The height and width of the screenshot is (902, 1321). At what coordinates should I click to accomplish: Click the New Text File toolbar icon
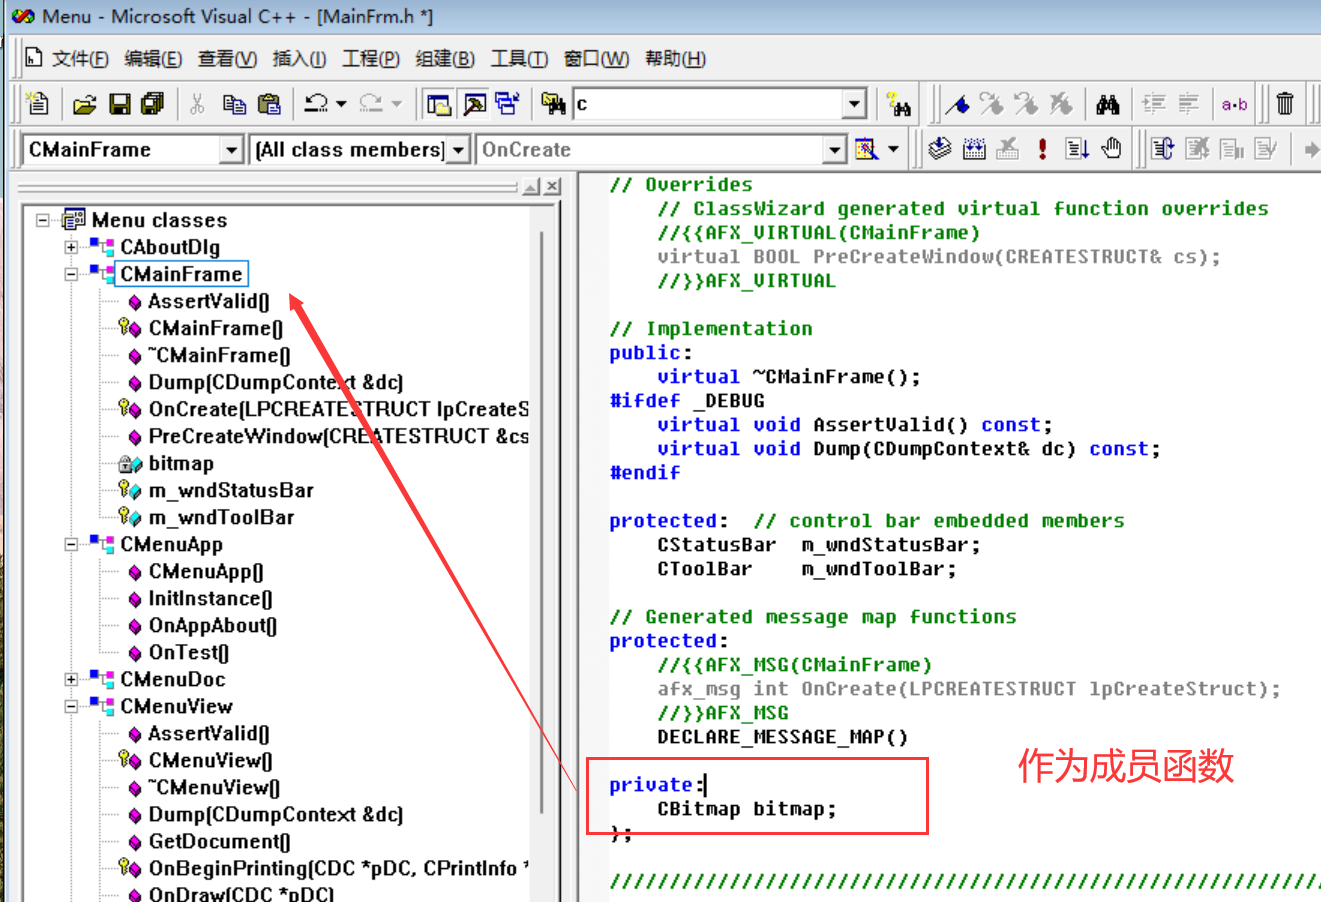coord(37,103)
